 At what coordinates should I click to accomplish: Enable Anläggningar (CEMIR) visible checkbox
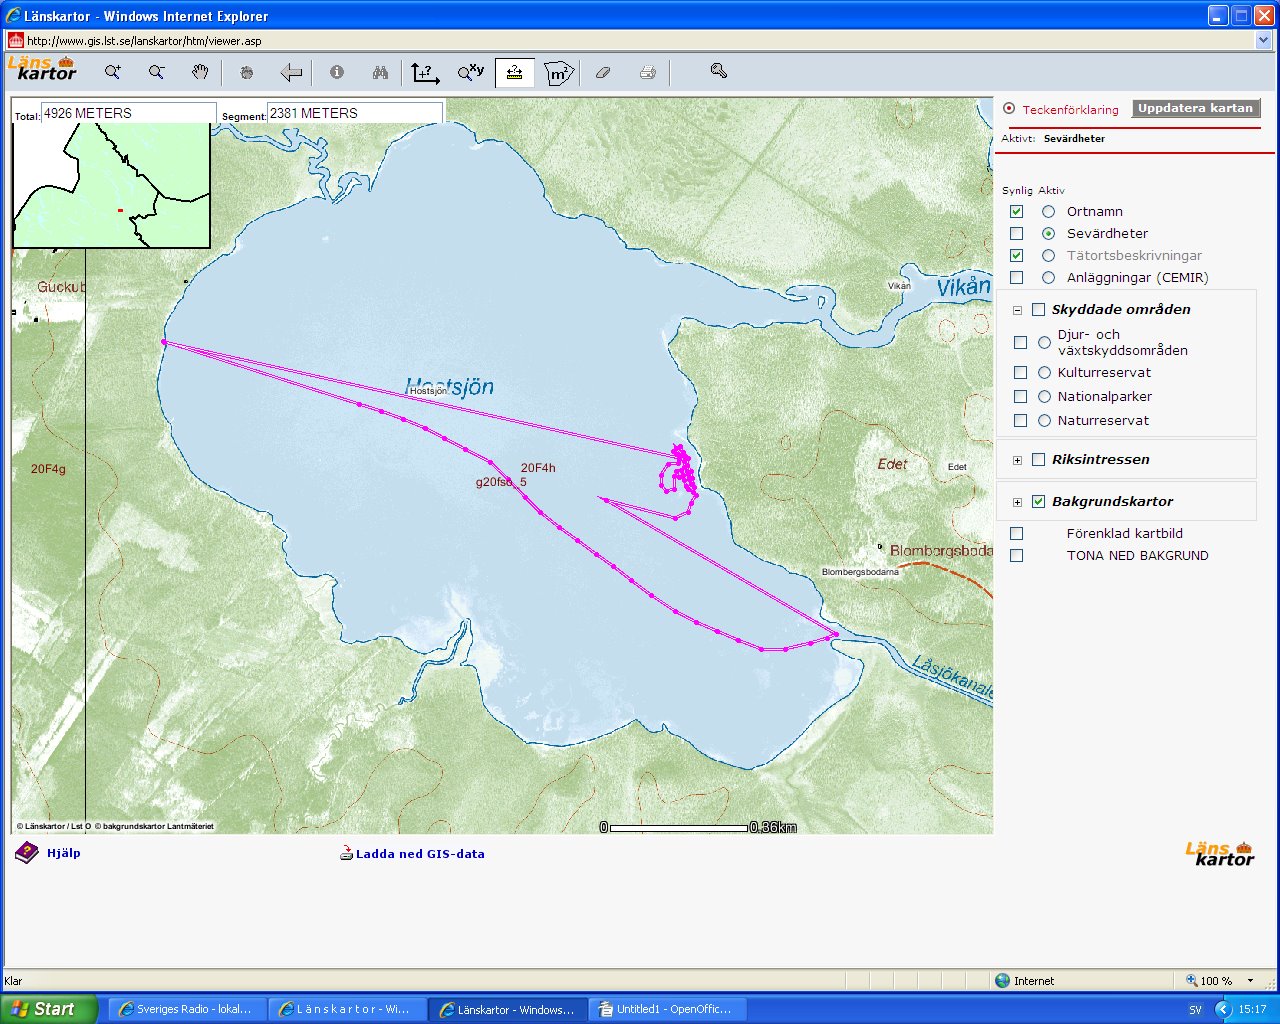pos(1017,278)
